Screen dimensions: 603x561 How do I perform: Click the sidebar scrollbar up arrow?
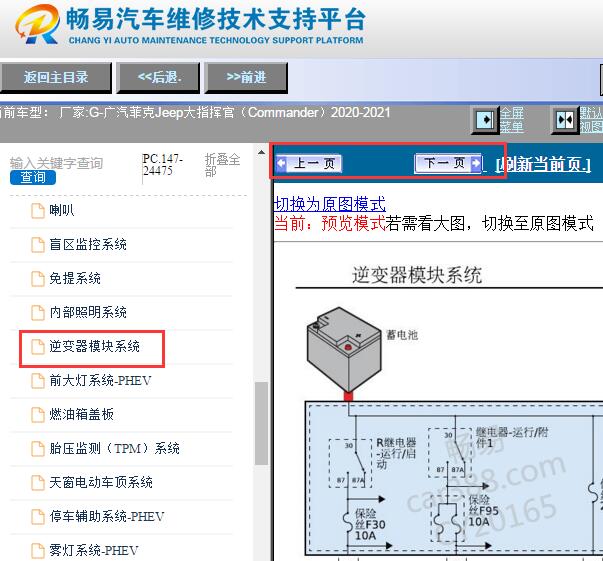tap(262, 153)
